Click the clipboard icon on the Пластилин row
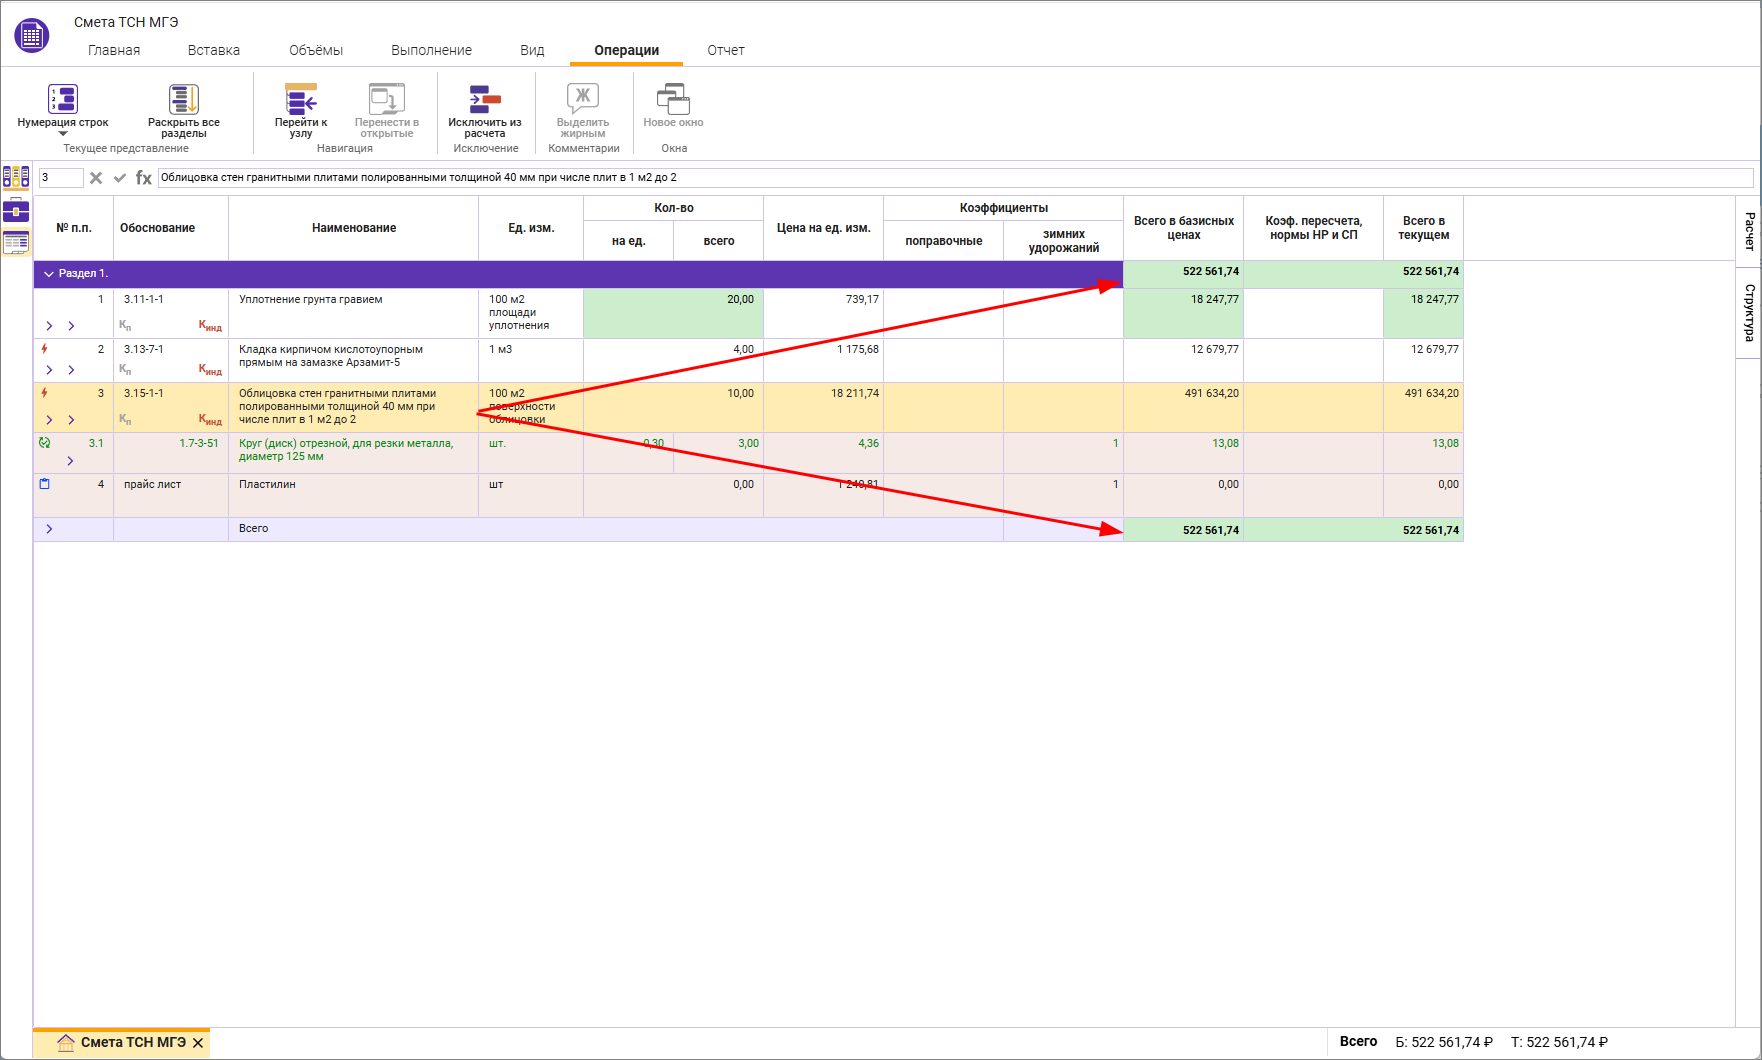Screen dimensions: 1762x1060 coord(44,484)
